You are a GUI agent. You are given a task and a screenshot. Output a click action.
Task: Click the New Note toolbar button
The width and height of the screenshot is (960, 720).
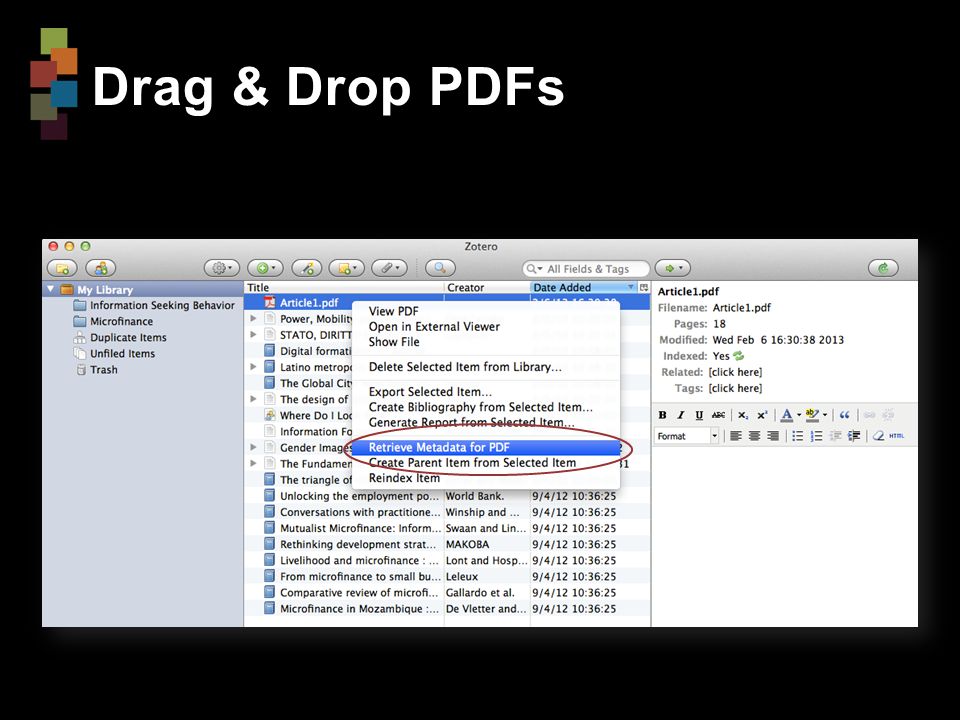[x=347, y=268]
